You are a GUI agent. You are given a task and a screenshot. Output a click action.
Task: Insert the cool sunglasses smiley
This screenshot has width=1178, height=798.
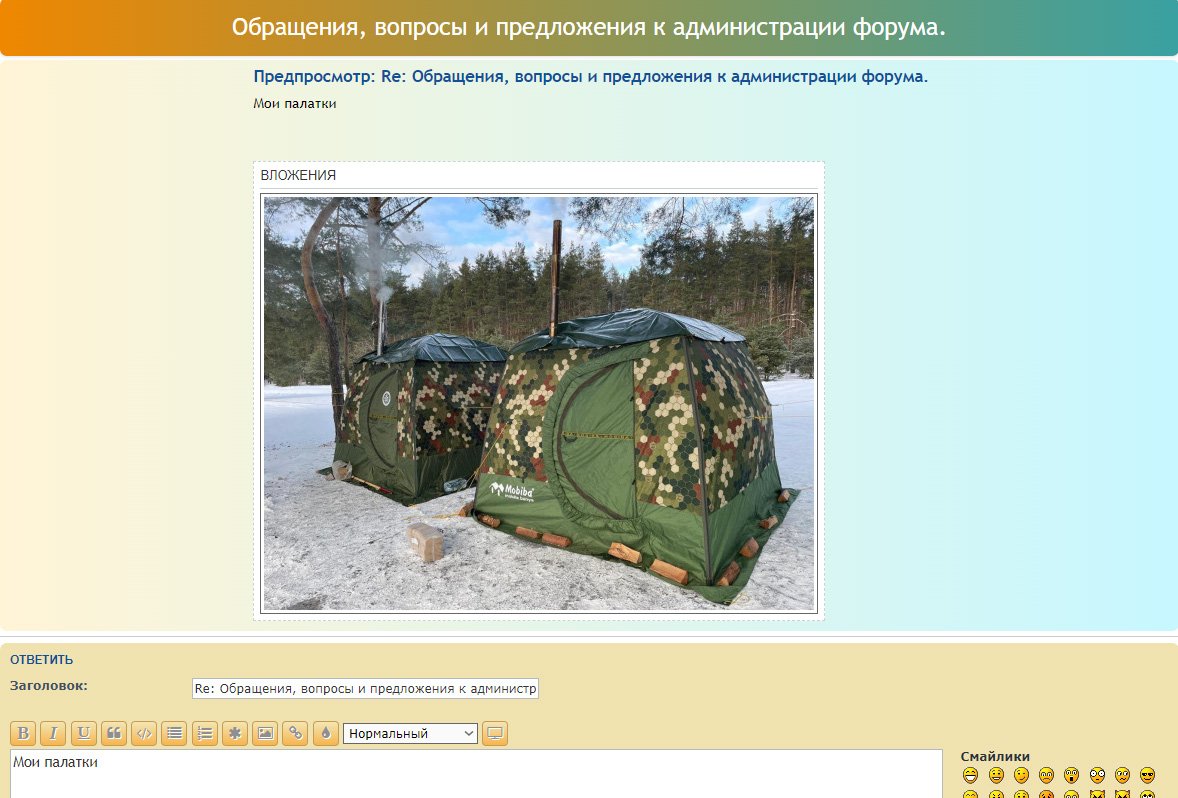[x=1147, y=776]
